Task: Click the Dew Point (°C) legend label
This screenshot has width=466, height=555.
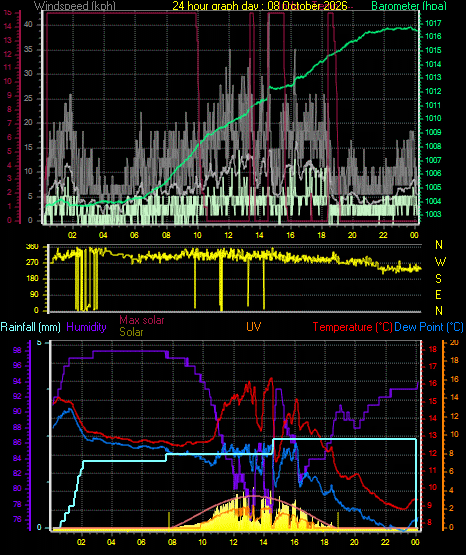Action: pos(429,327)
